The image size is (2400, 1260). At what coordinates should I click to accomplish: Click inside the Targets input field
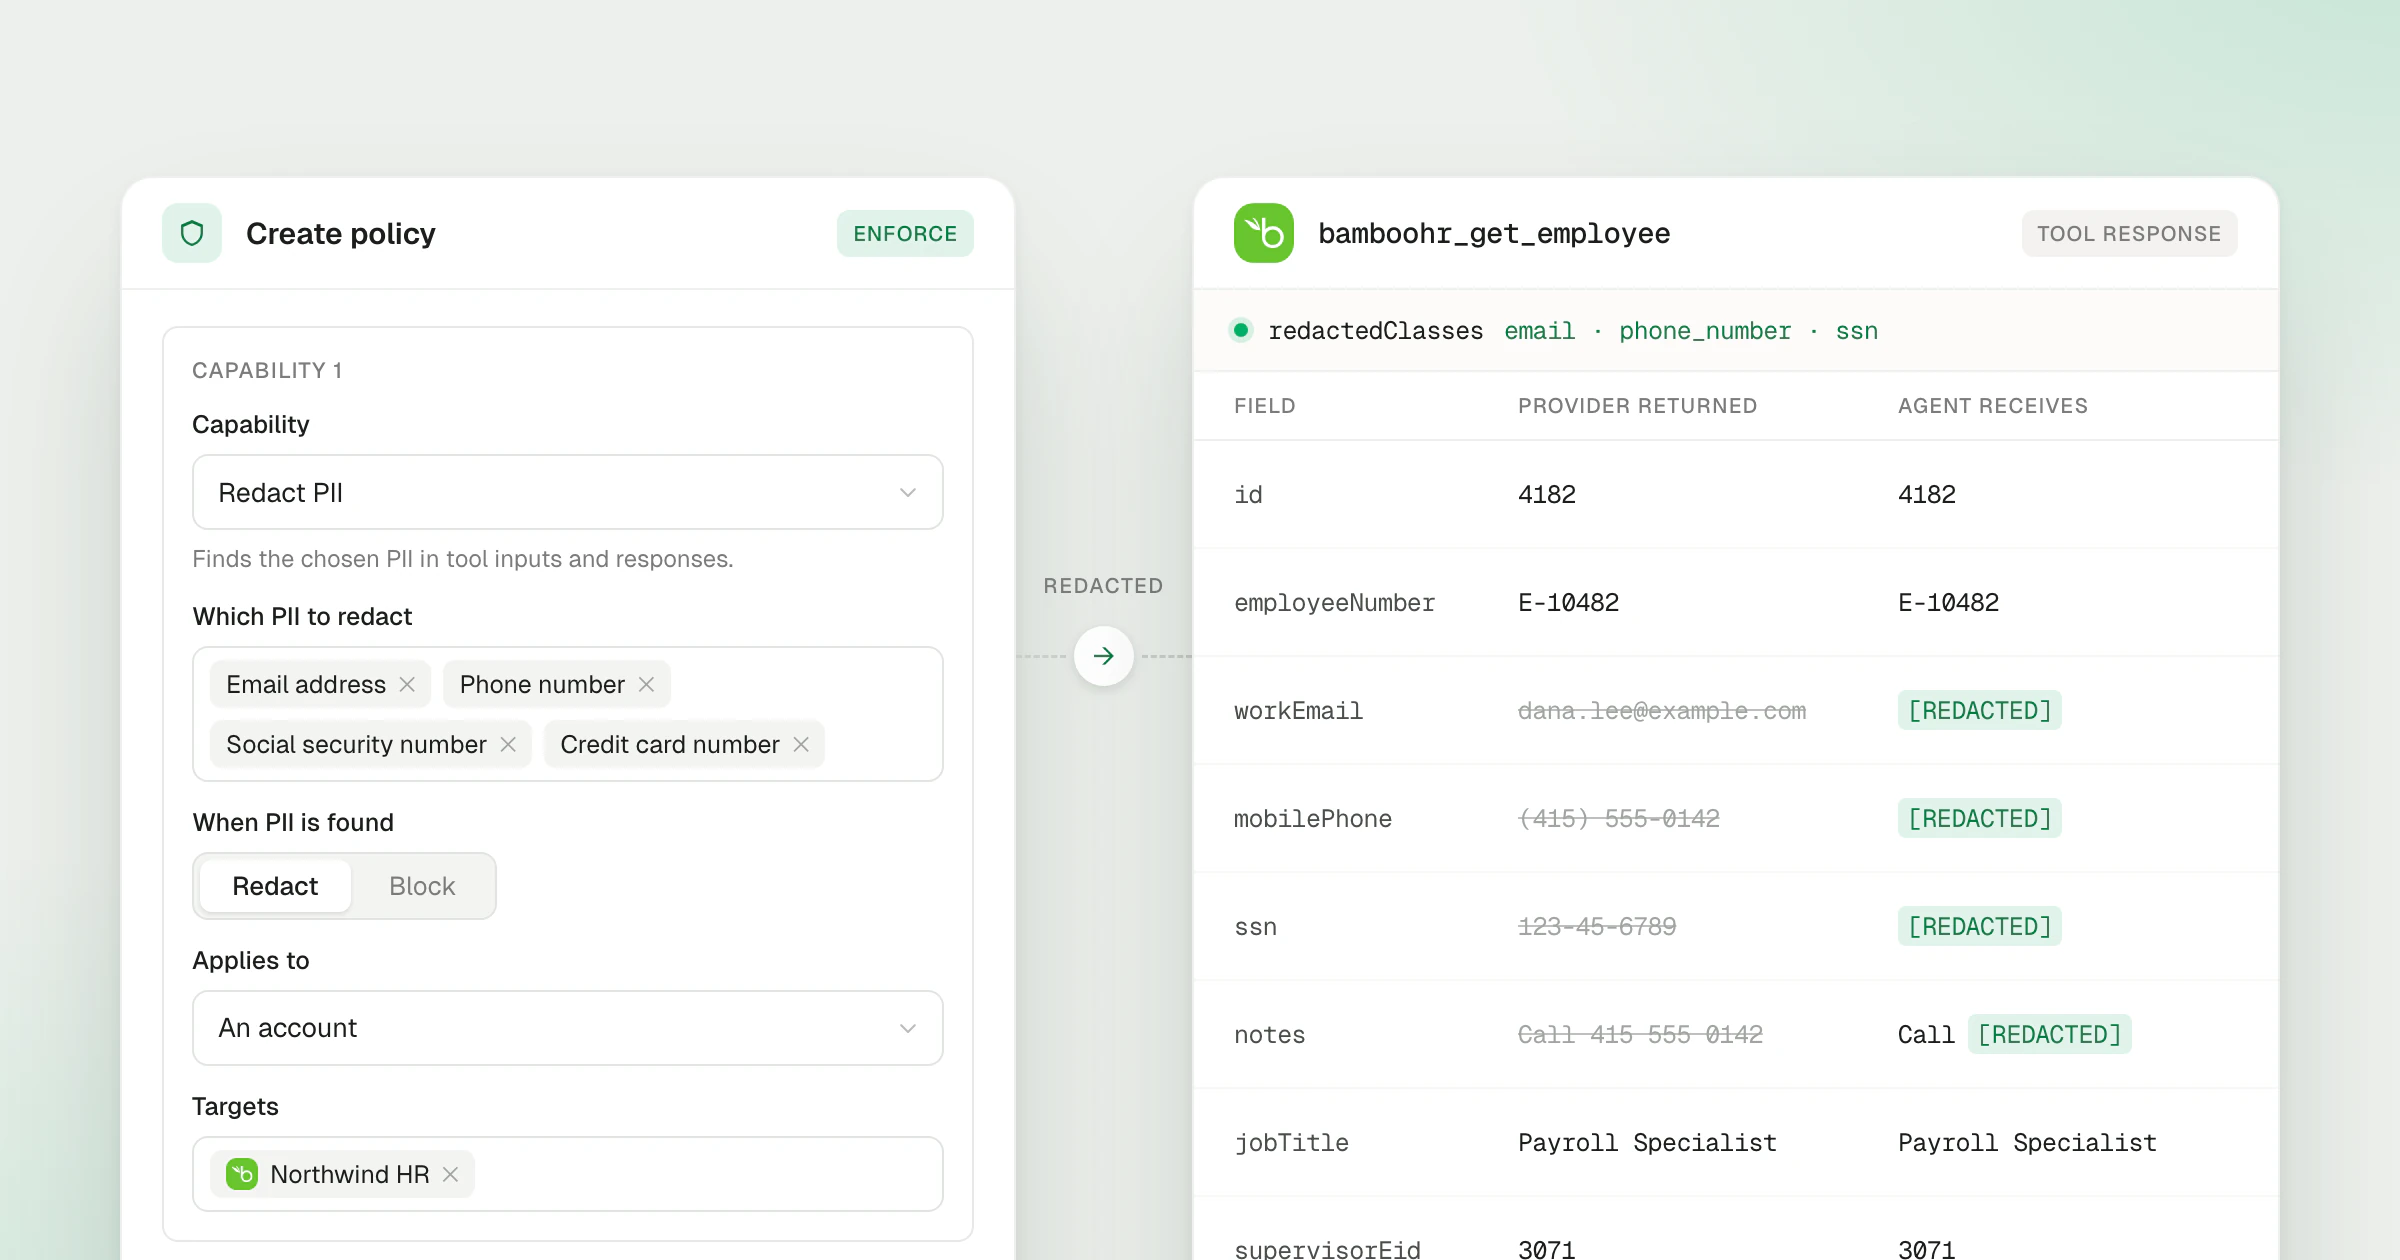(x=568, y=1174)
